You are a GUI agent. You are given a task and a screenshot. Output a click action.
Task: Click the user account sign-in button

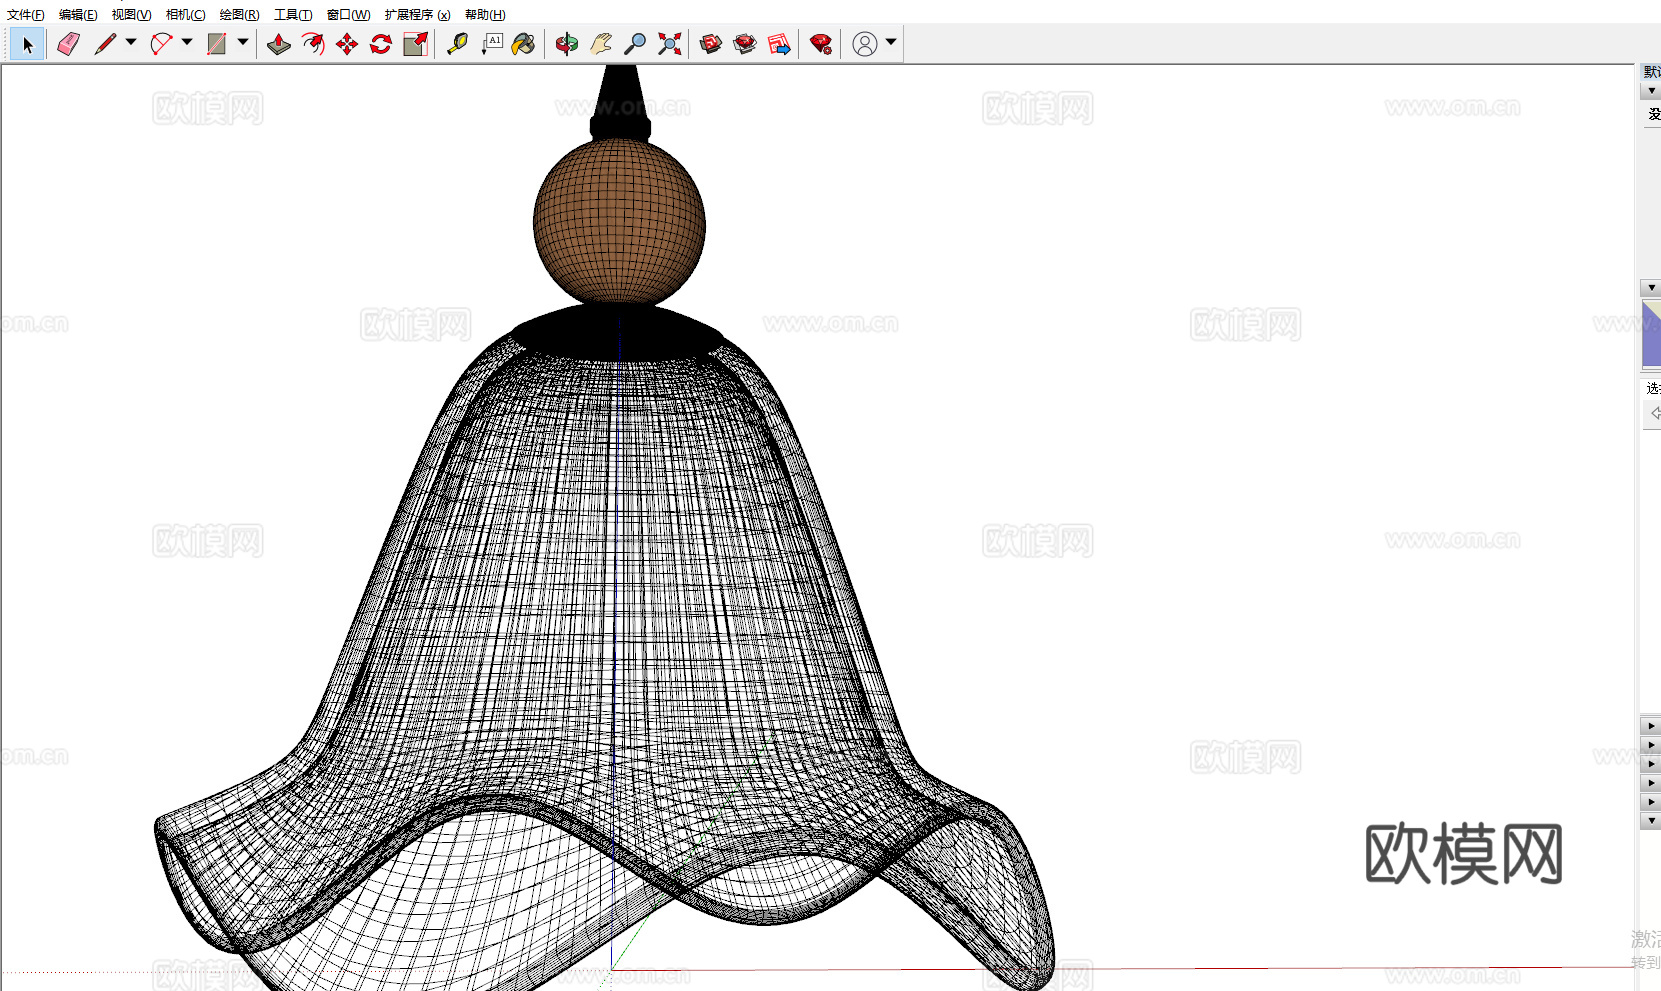[865, 44]
